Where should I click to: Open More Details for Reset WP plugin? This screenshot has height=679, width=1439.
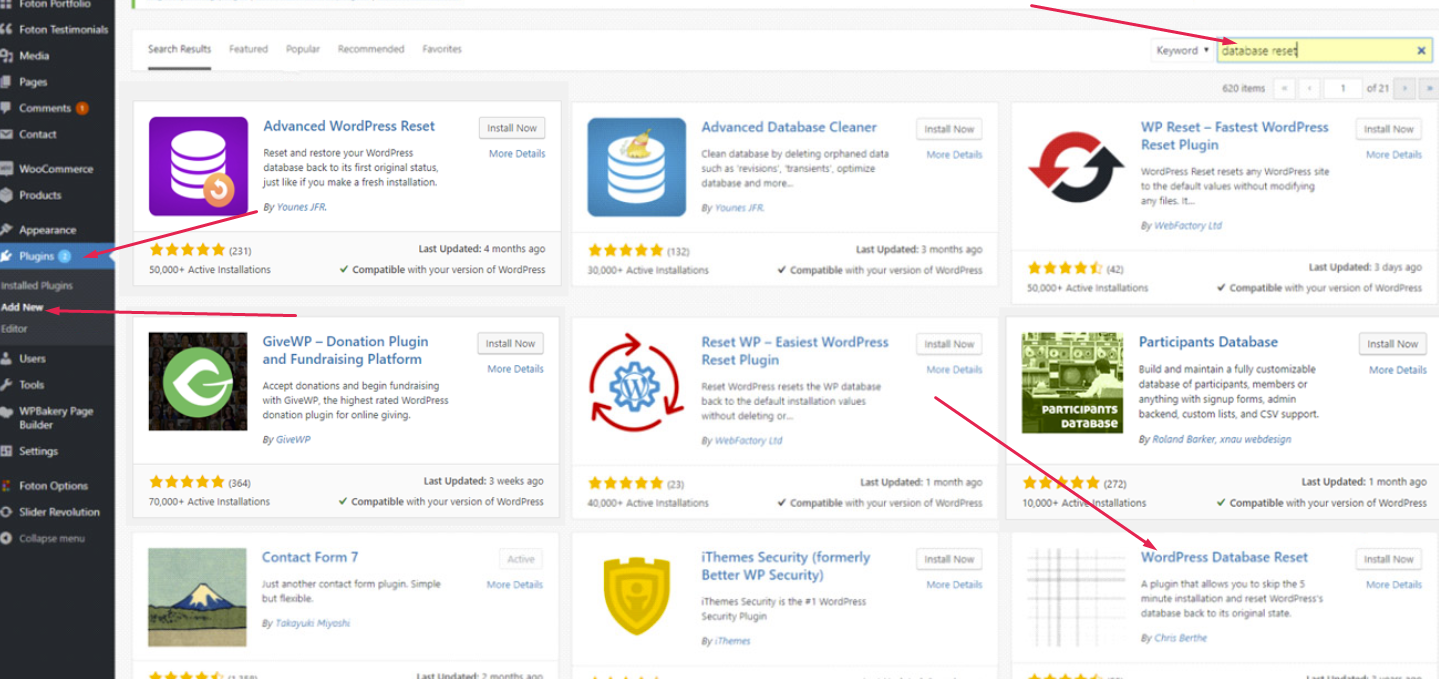pos(954,370)
